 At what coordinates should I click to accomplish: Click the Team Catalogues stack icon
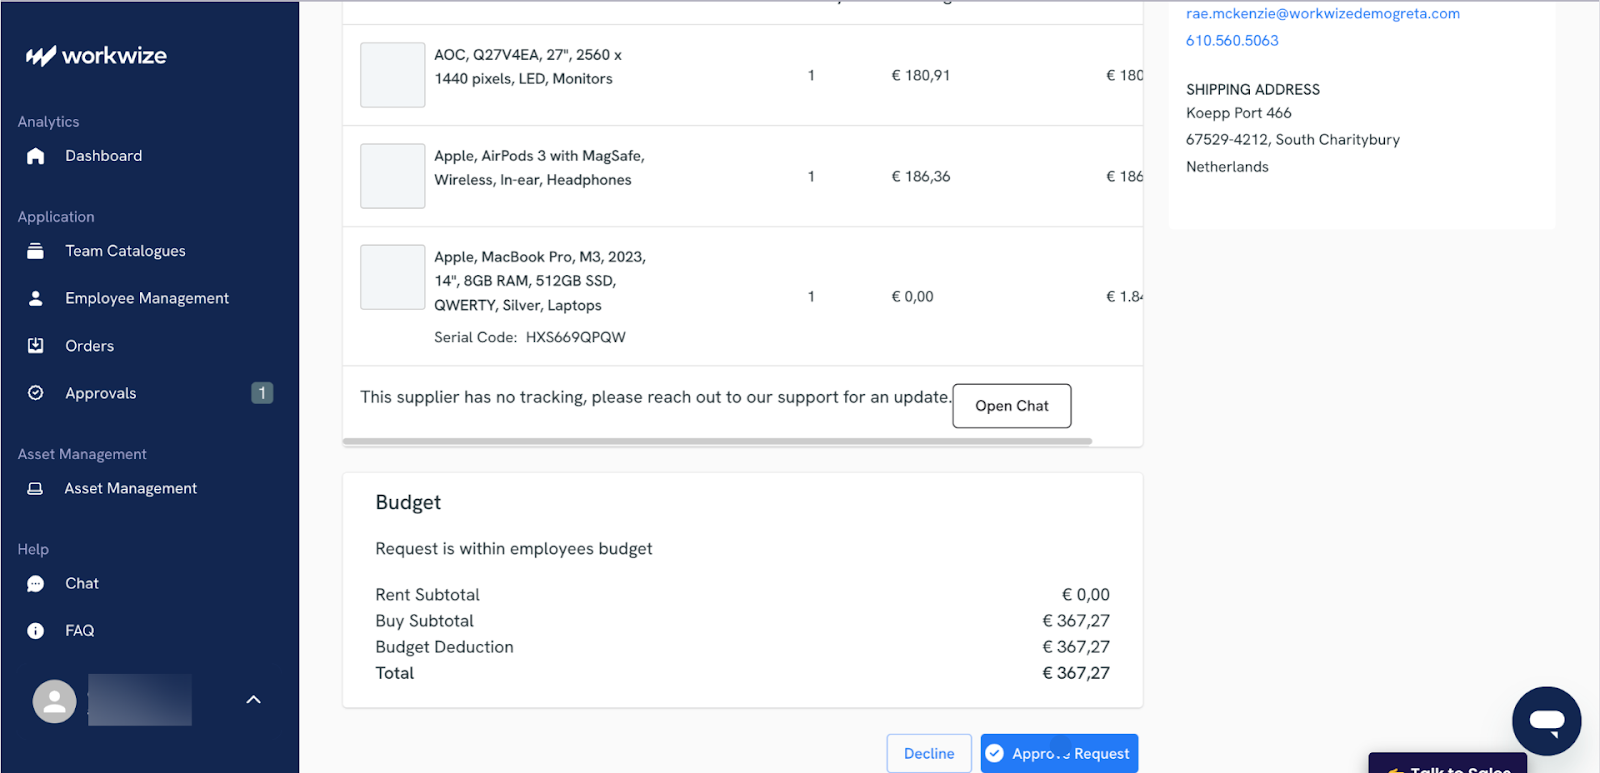[36, 251]
